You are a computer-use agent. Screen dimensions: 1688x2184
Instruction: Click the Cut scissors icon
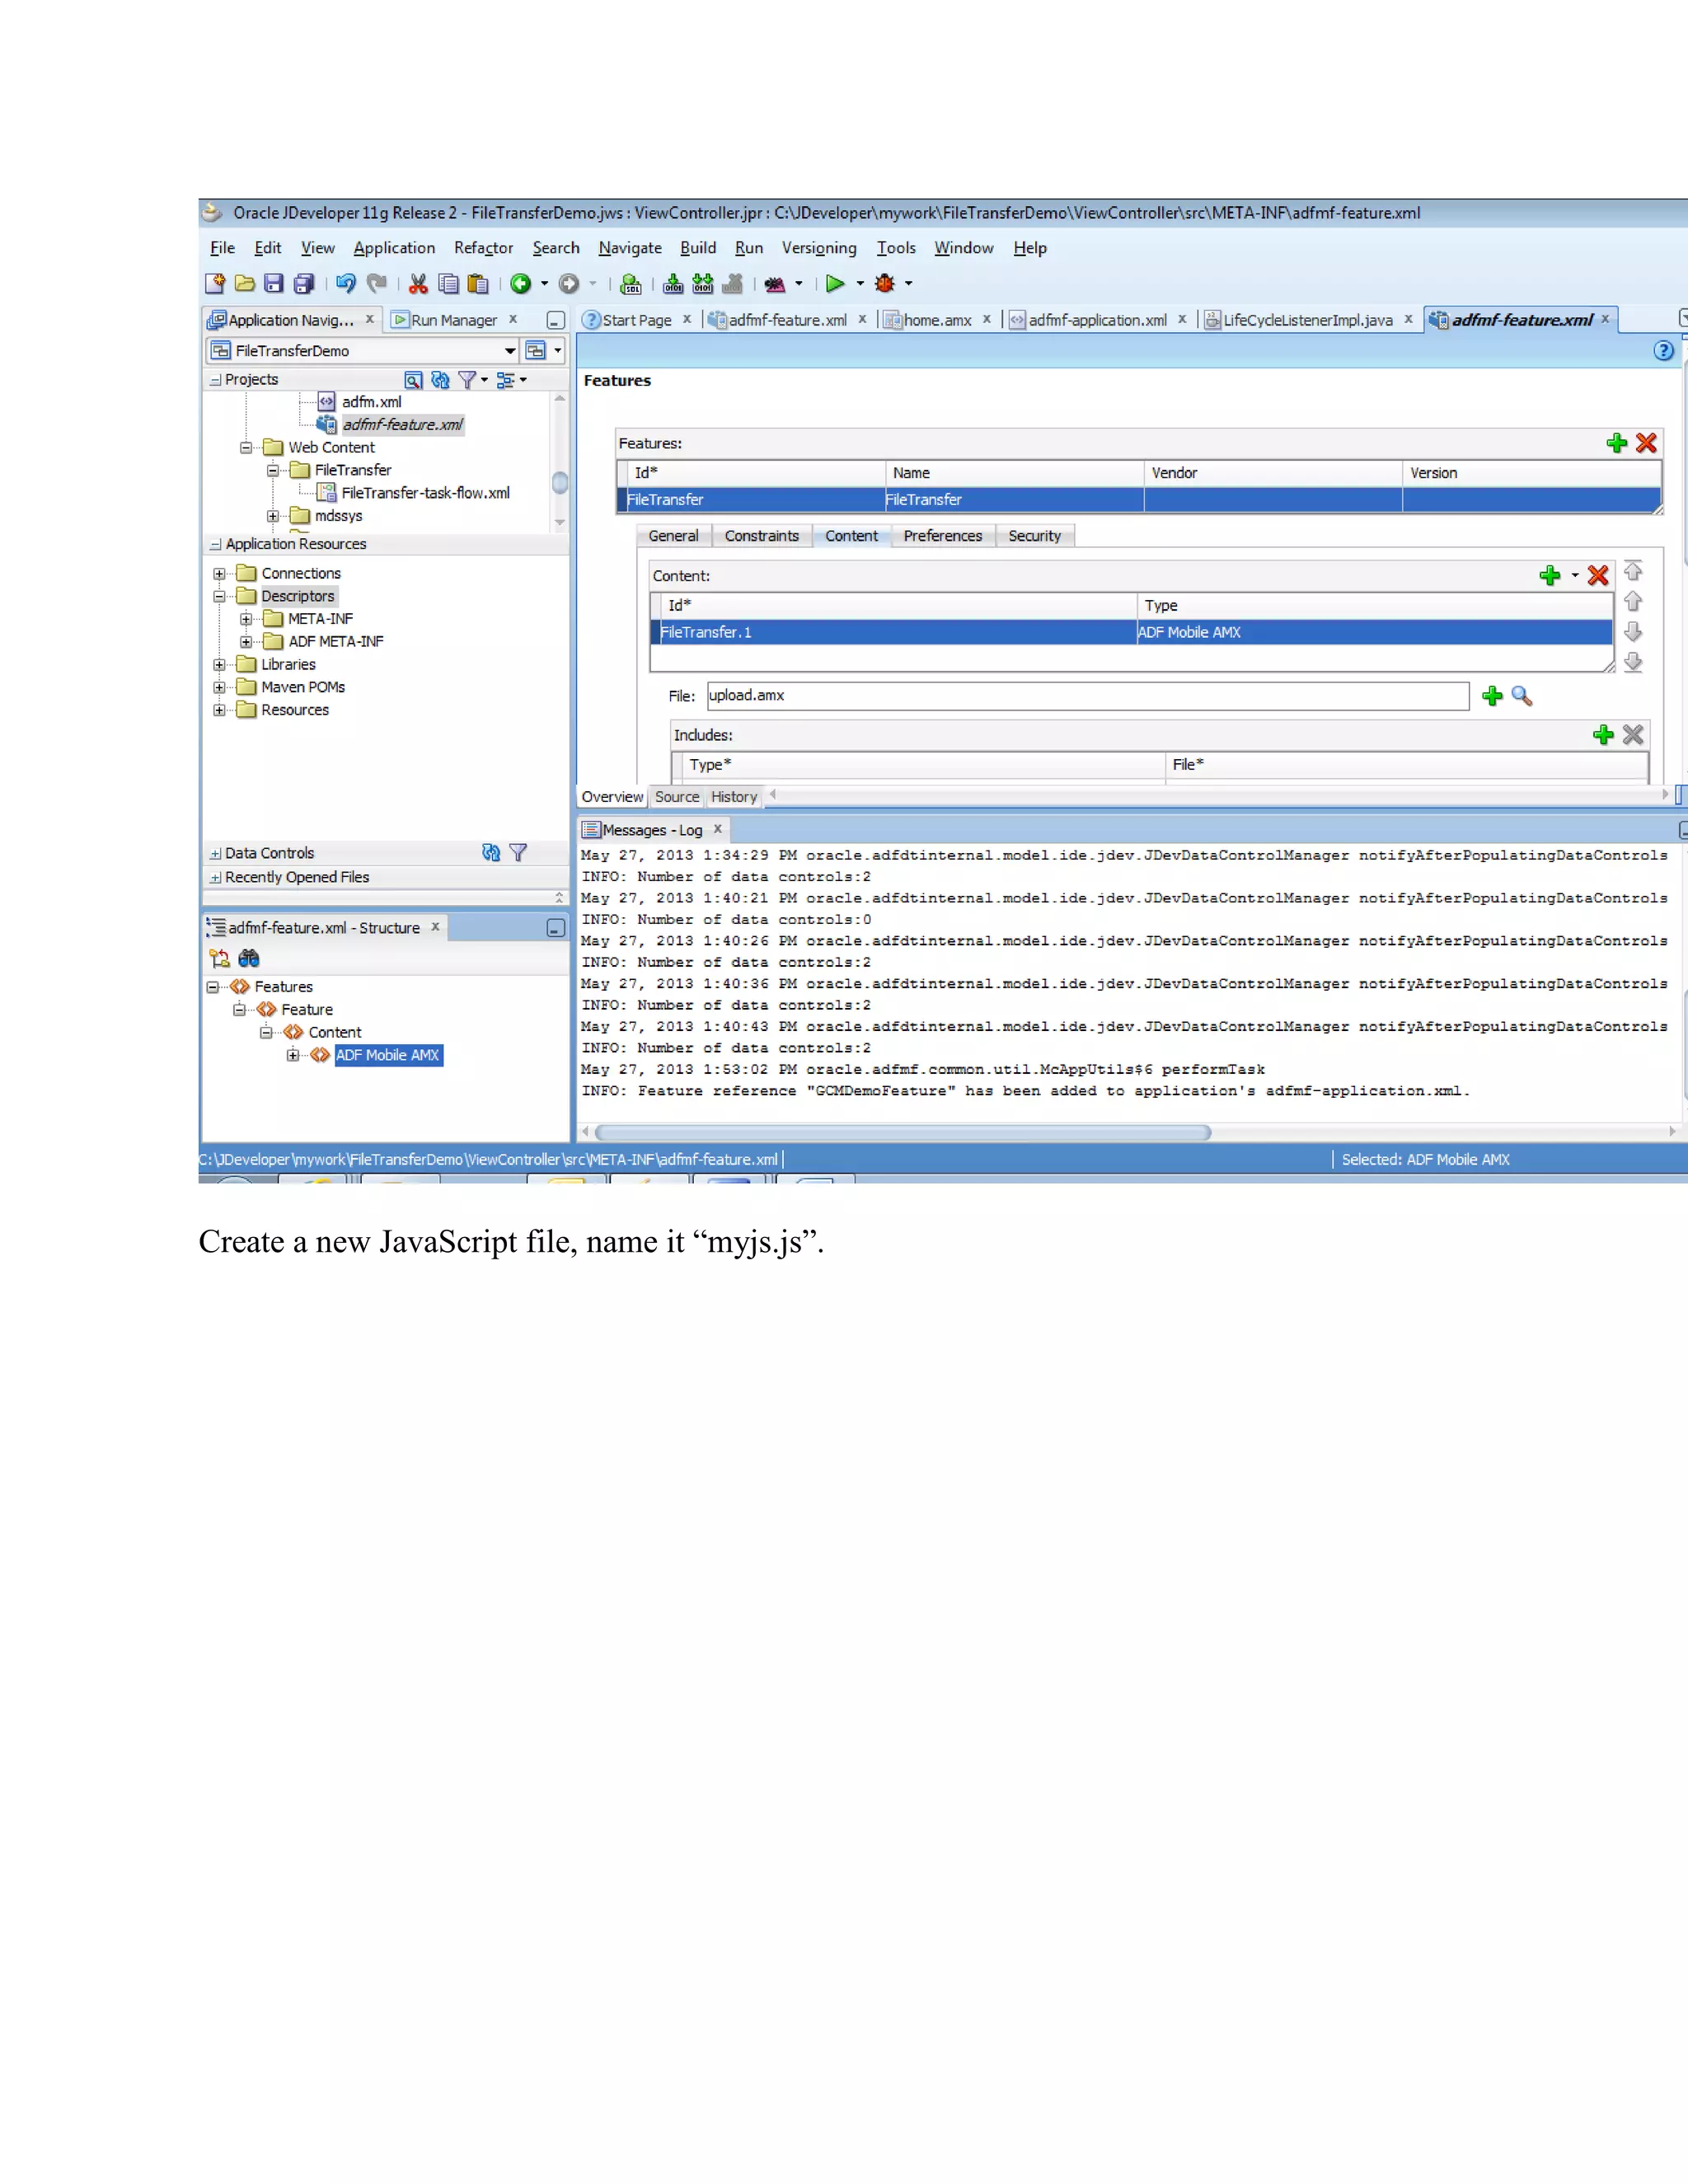418,284
